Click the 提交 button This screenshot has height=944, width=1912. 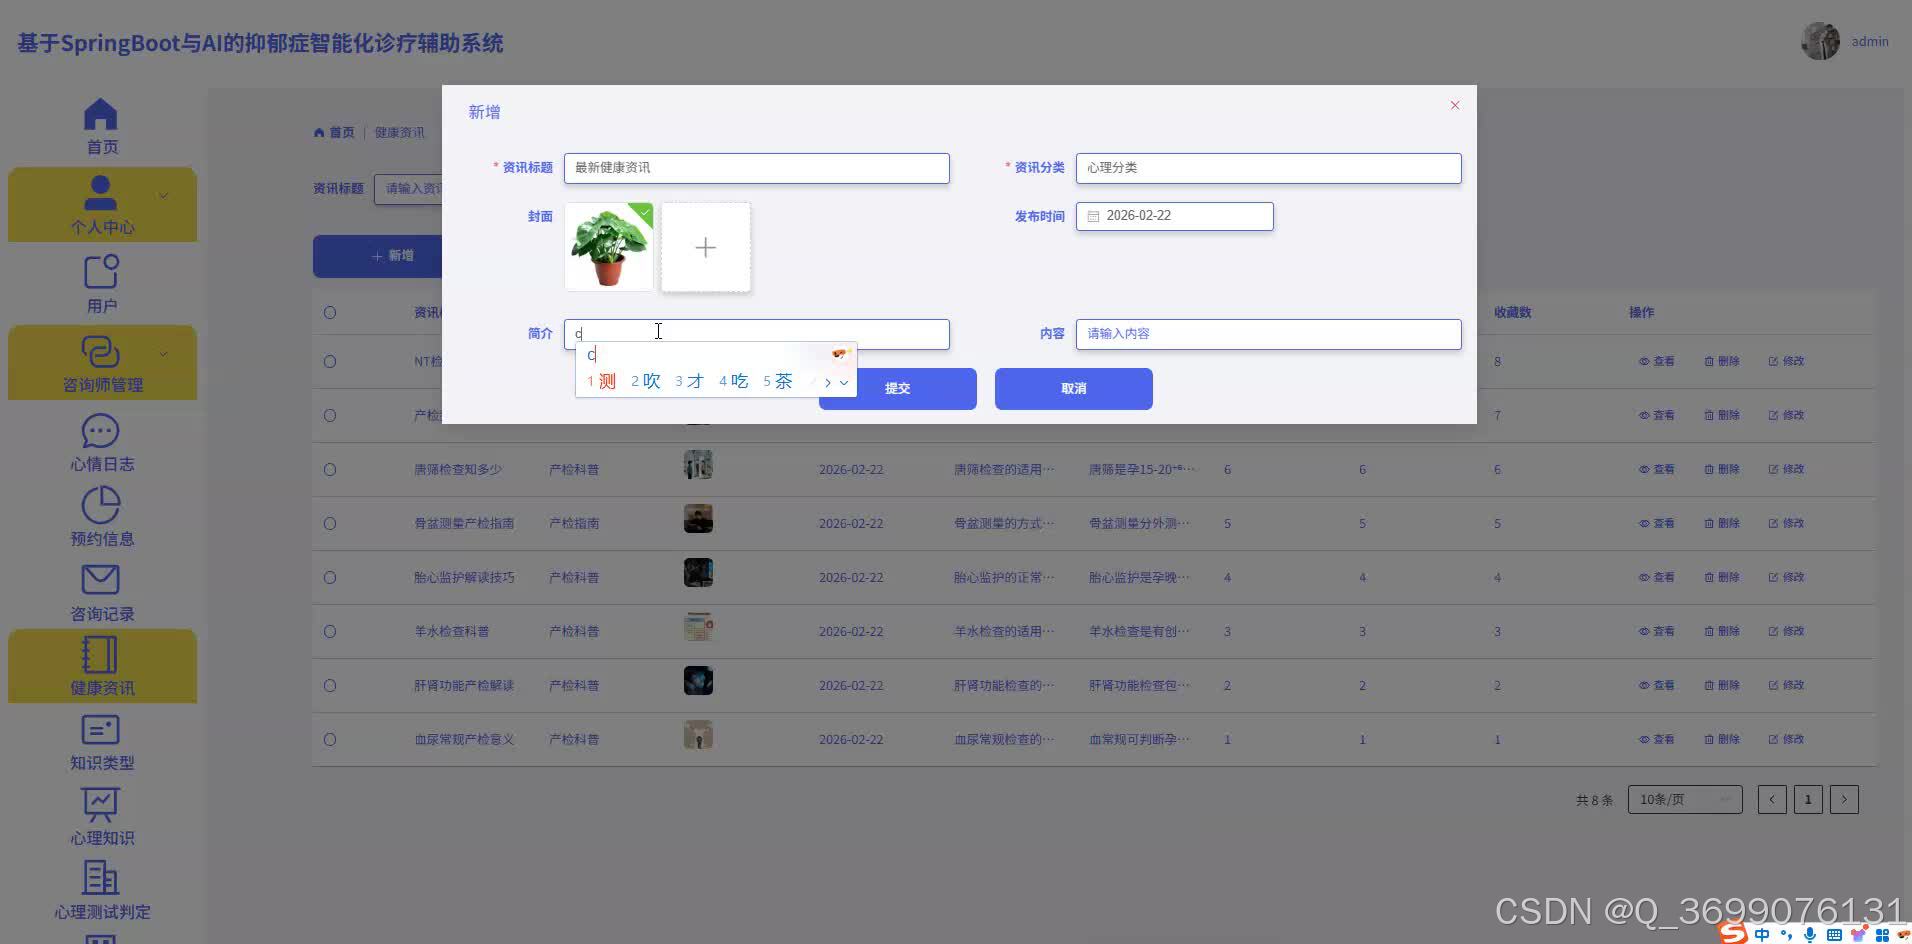tap(898, 389)
